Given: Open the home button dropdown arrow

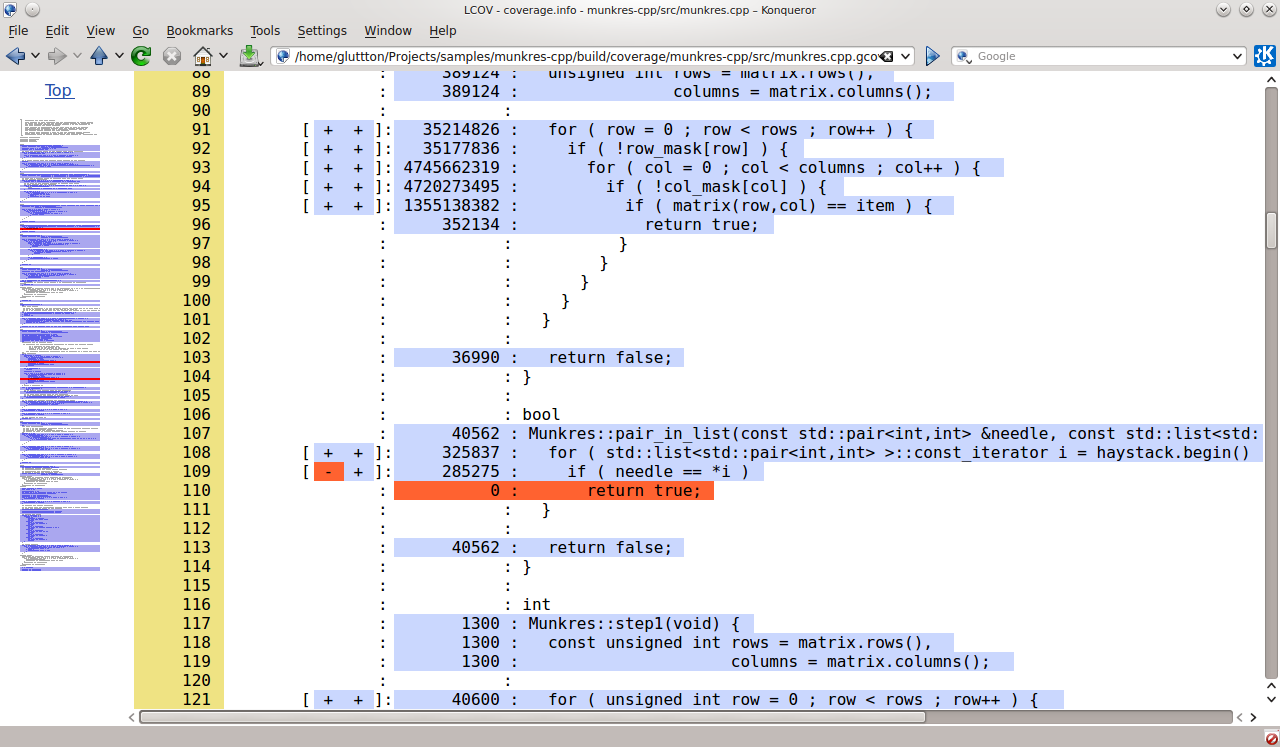Looking at the screenshot, I should pyautogui.click(x=223, y=56).
